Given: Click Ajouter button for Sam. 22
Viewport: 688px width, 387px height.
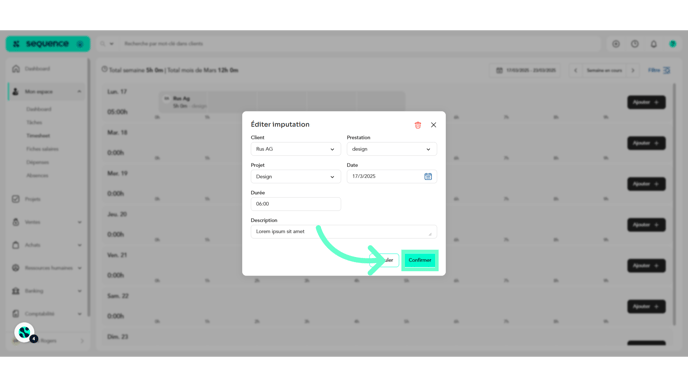Looking at the screenshot, I should pyautogui.click(x=646, y=306).
